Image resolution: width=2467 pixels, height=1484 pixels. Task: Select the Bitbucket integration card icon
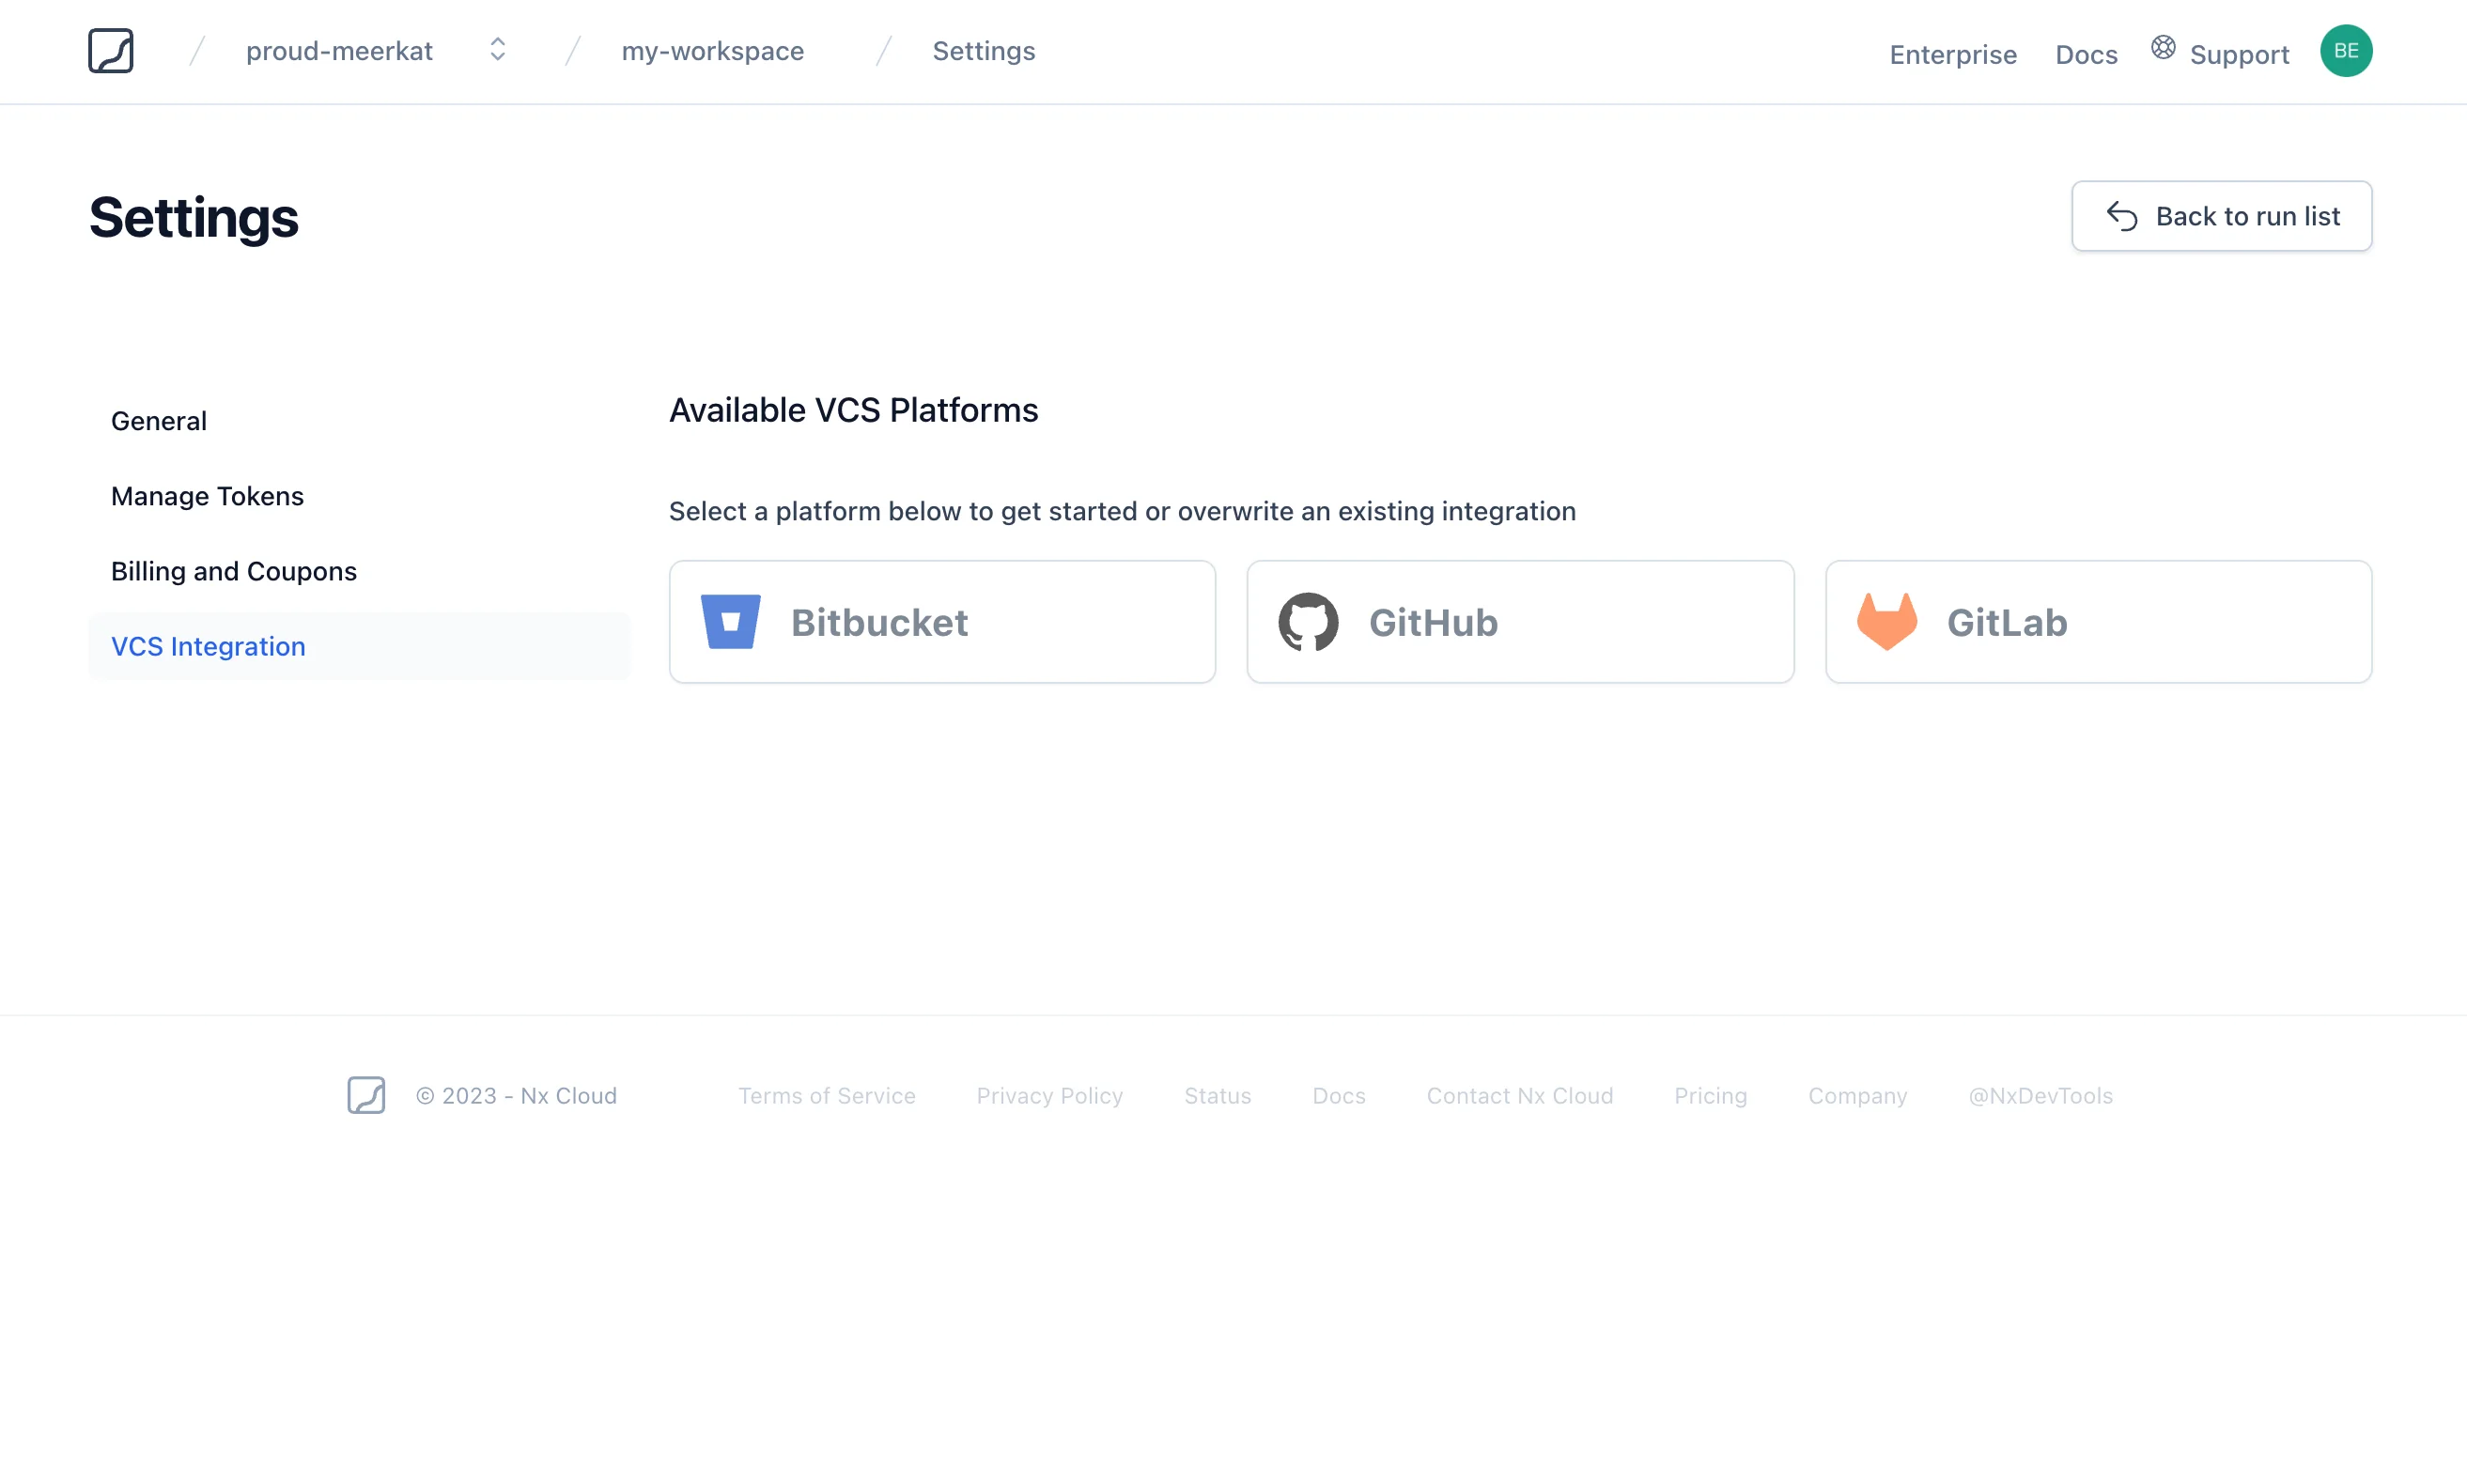(731, 621)
